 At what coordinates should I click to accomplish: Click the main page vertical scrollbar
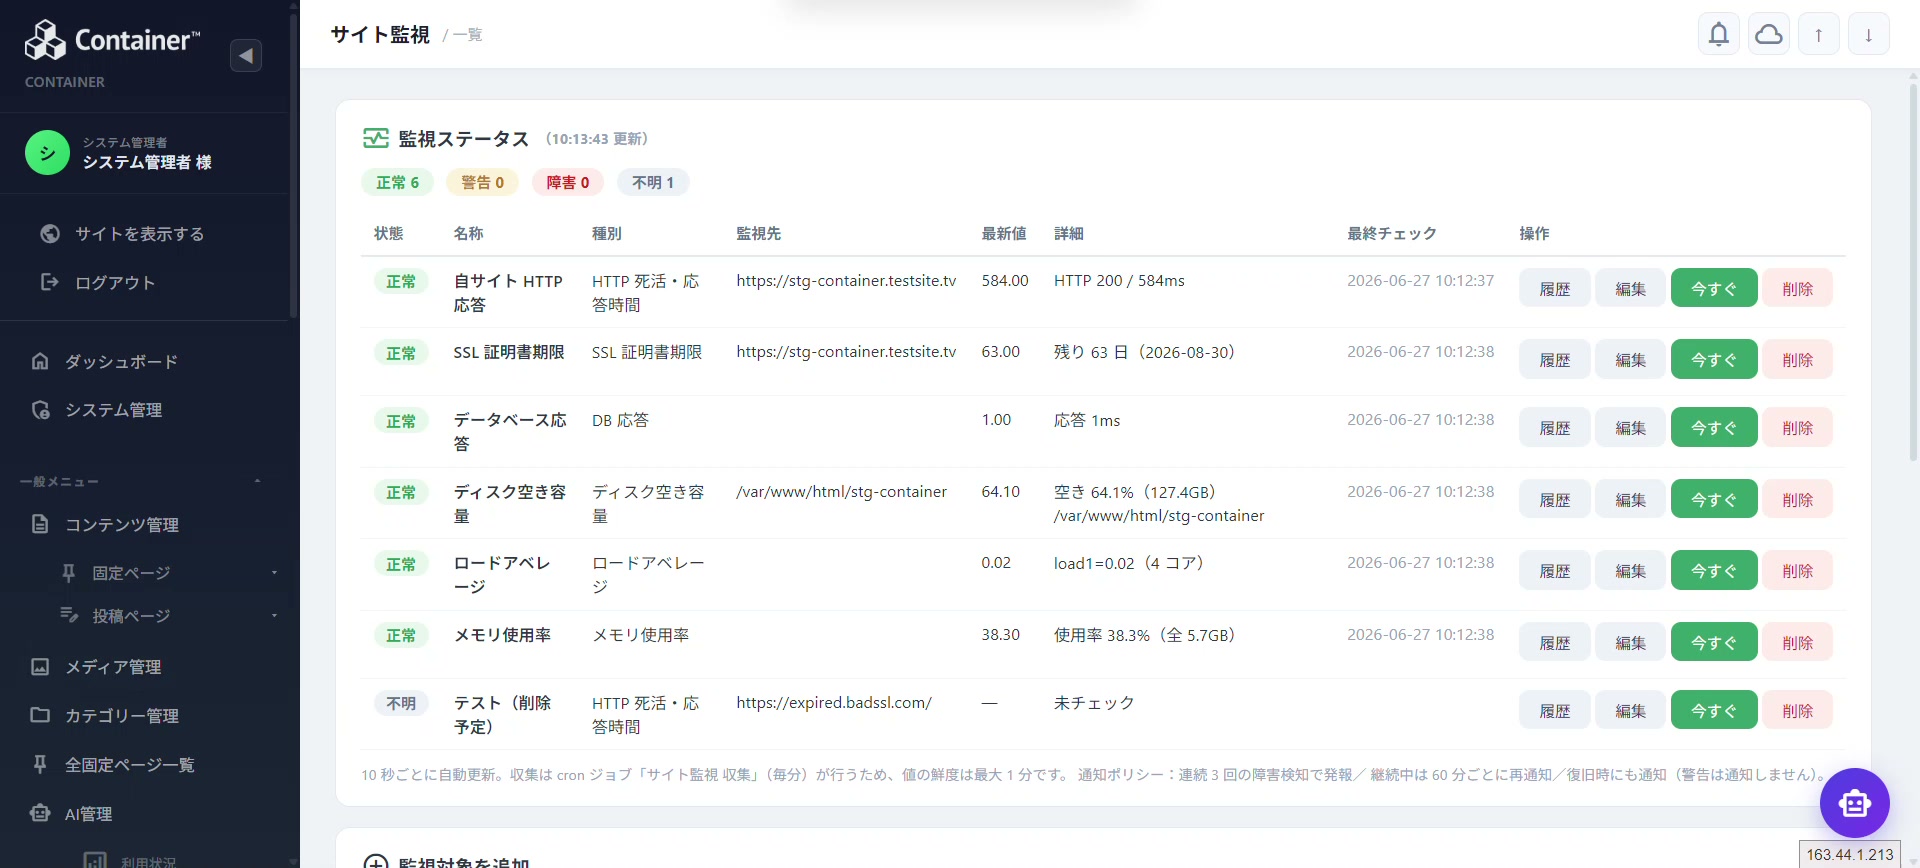pyautogui.click(x=1914, y=270)
